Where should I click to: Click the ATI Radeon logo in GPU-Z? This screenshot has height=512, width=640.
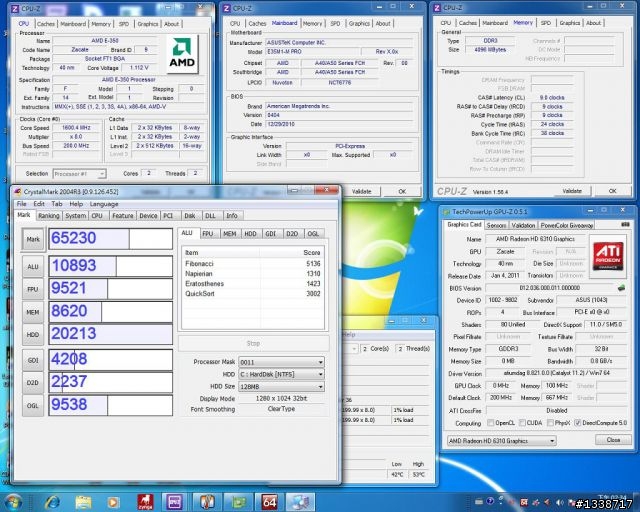(x=608, y=256)
